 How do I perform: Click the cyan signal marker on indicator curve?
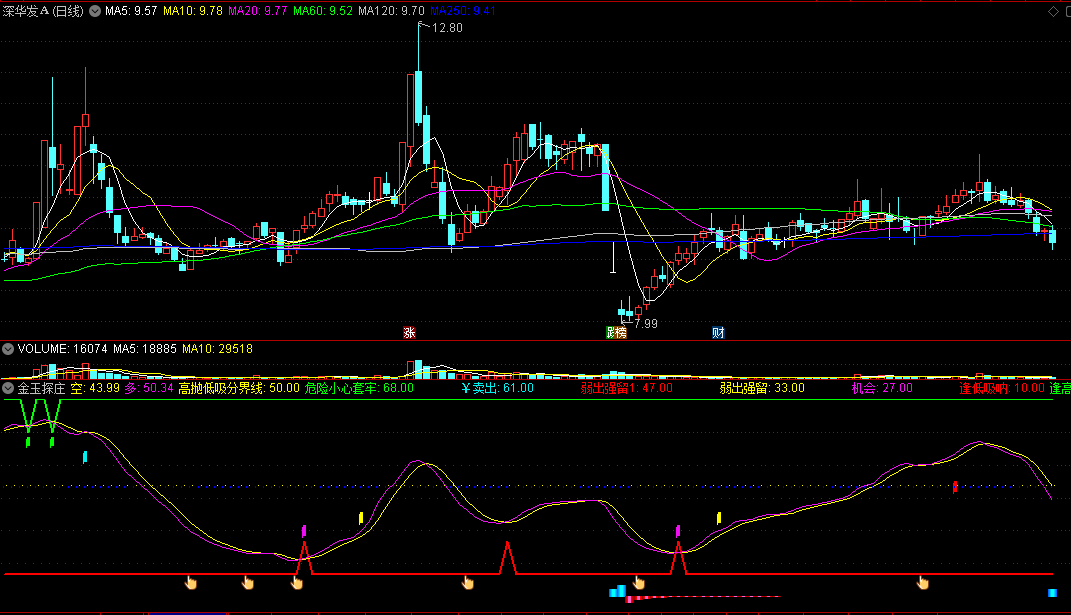[x=85, y=457]
